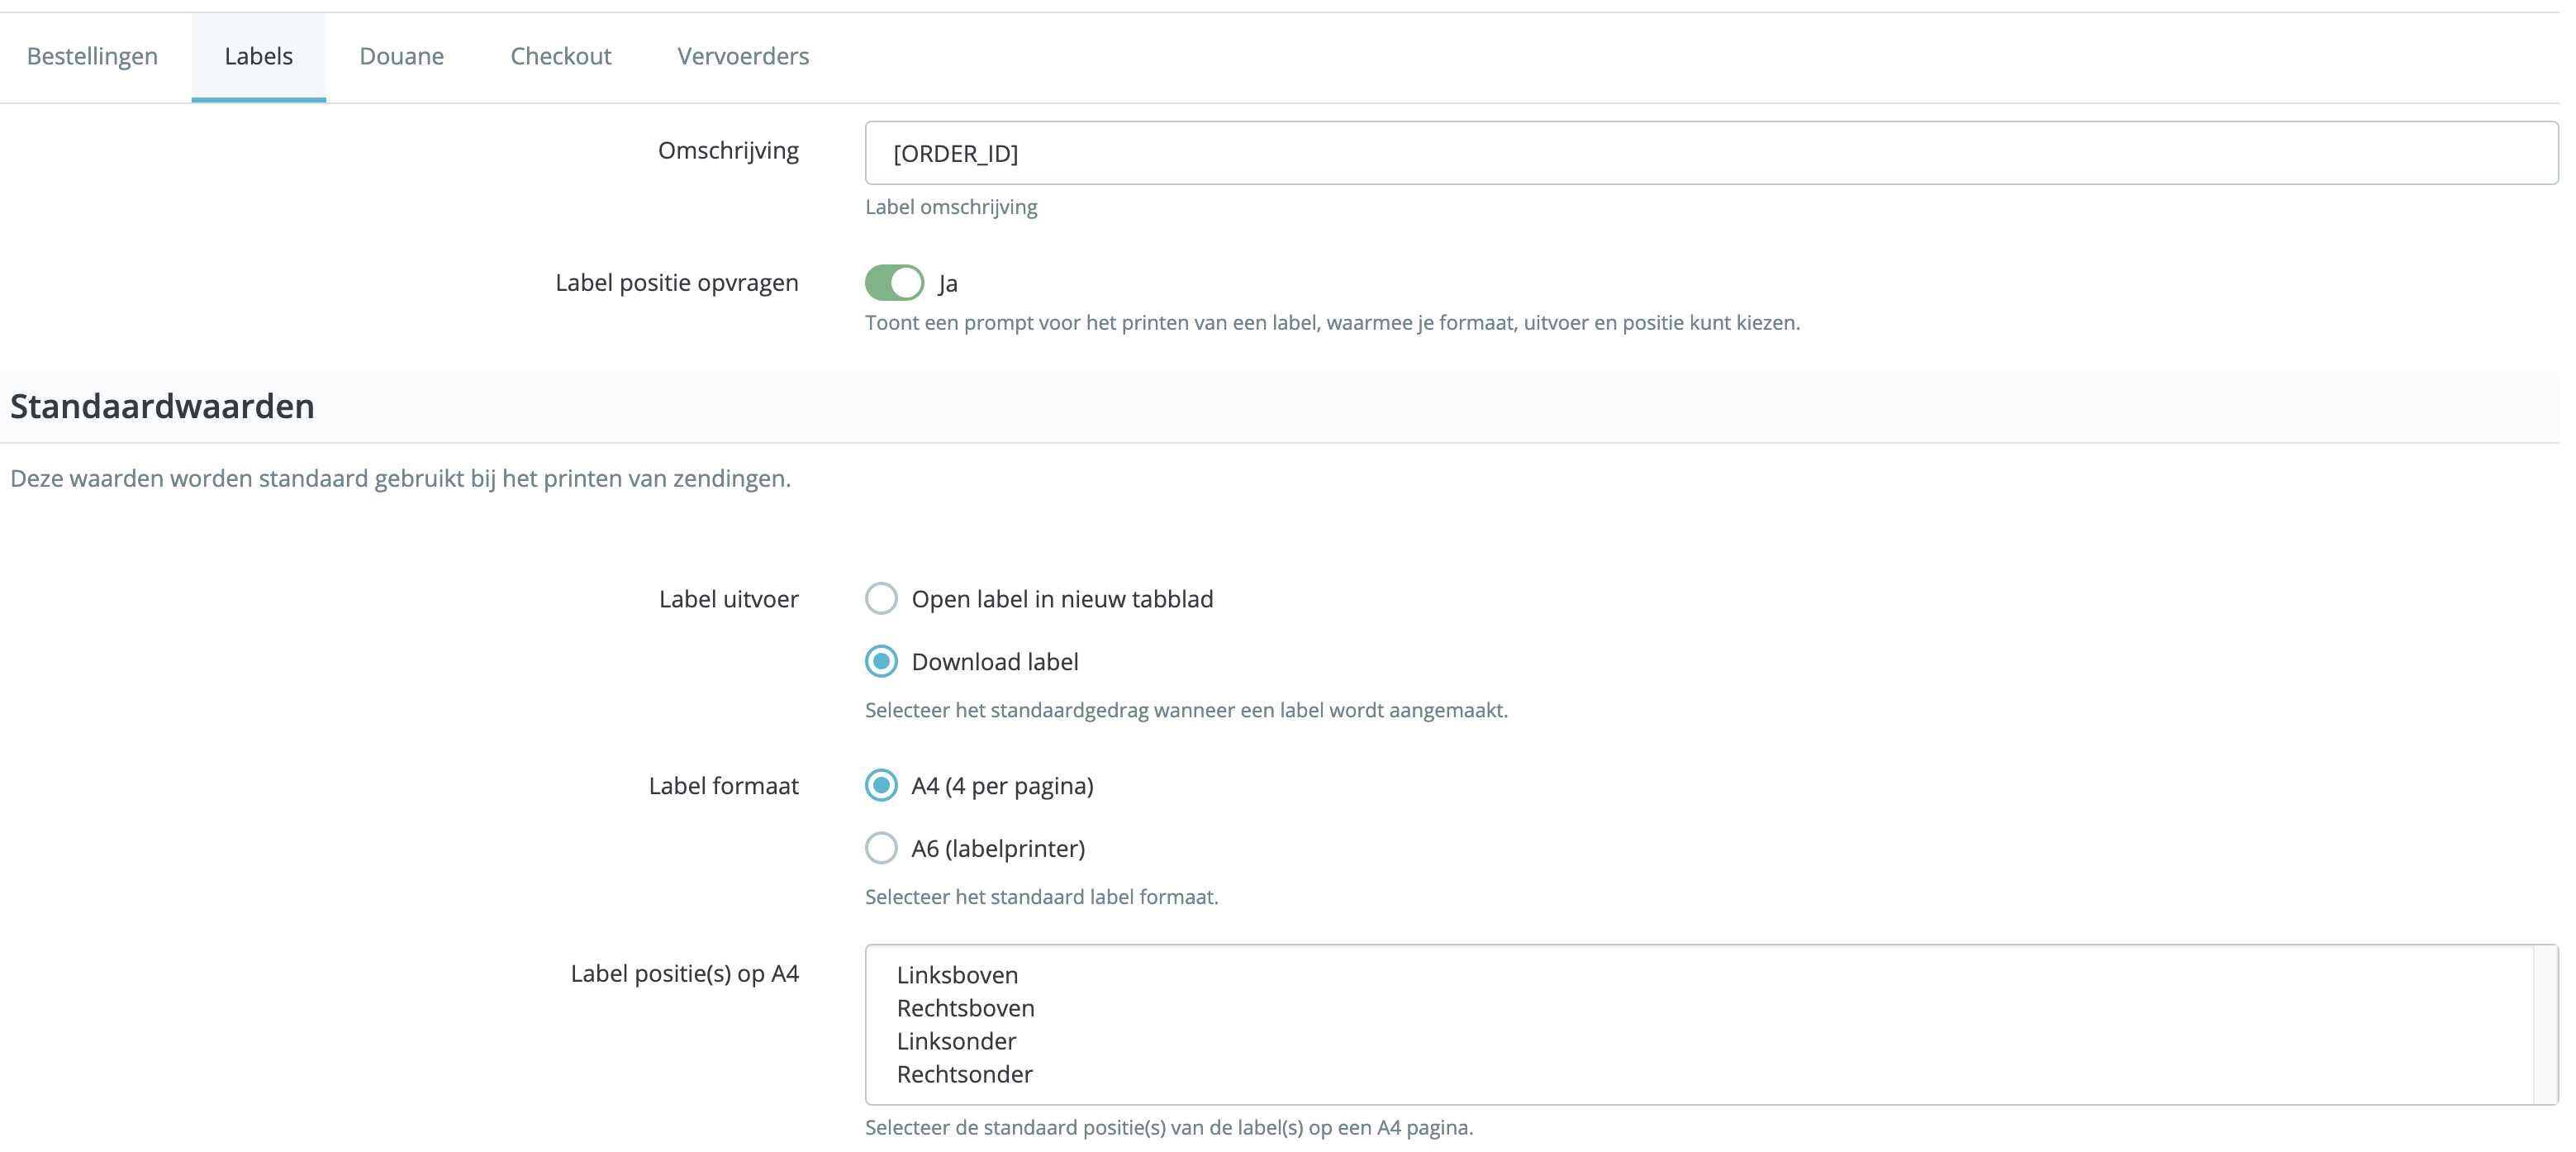Choose "A4 (4 per pagina)" label formaat

pyautogui.click(x=881, y=786)
